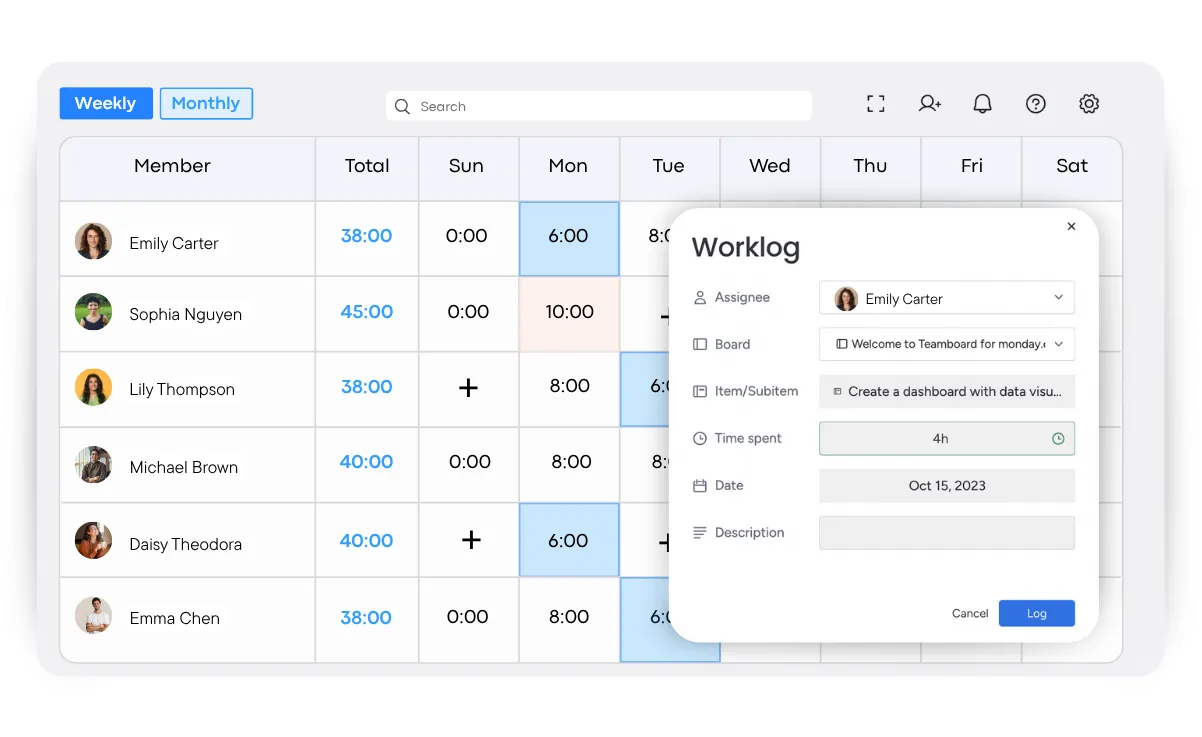Select Emma Chen's Monday 8:00 cell
This screenshot has width=1202, height=737.
pos(569,619)
